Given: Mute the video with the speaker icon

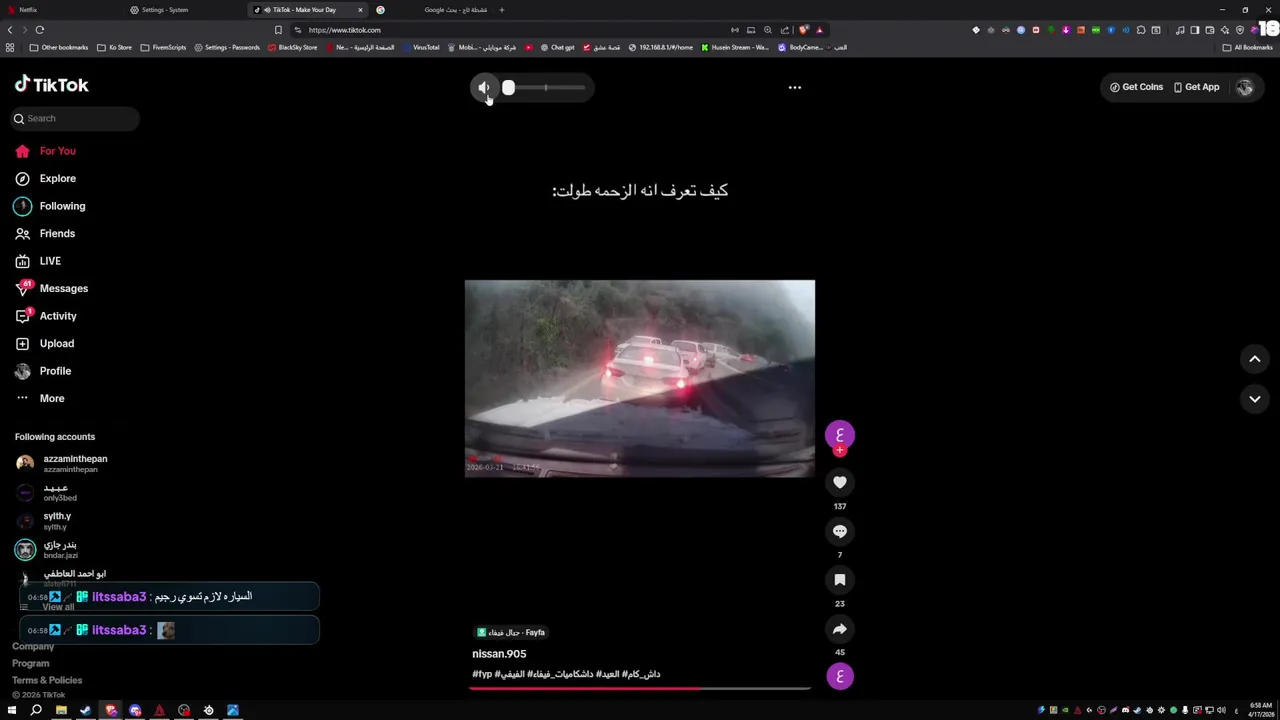Looking at the screenshot, I should (484, 88).
